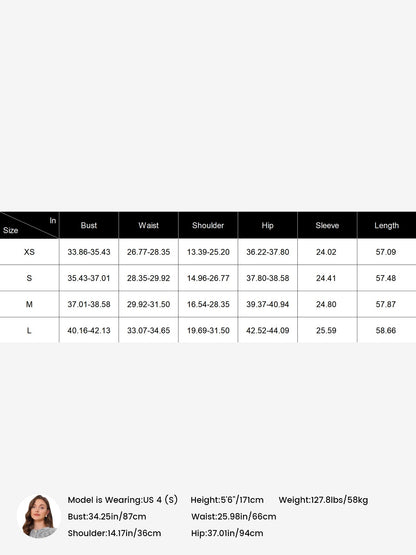Screen dimensions: 416x555
Task: Choose the L size row label
Action: pyautogui.click(x=29, y=330)
